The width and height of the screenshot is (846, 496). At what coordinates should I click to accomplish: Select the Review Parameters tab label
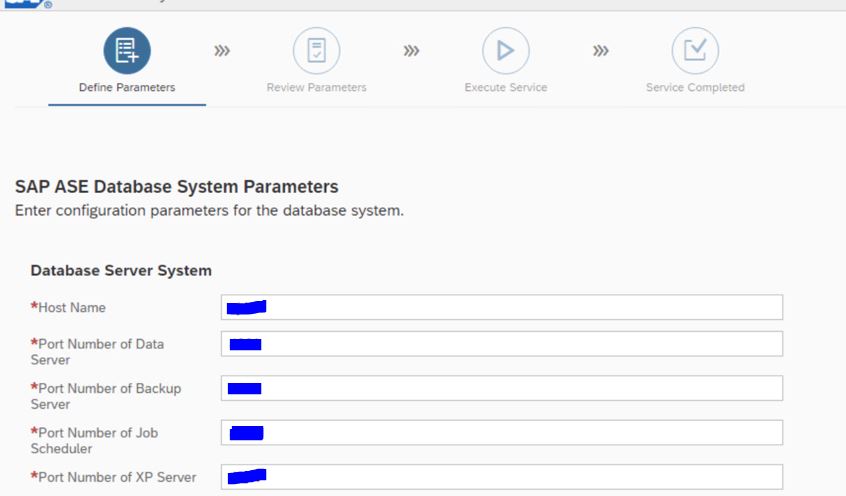click(x=316, y=87)
